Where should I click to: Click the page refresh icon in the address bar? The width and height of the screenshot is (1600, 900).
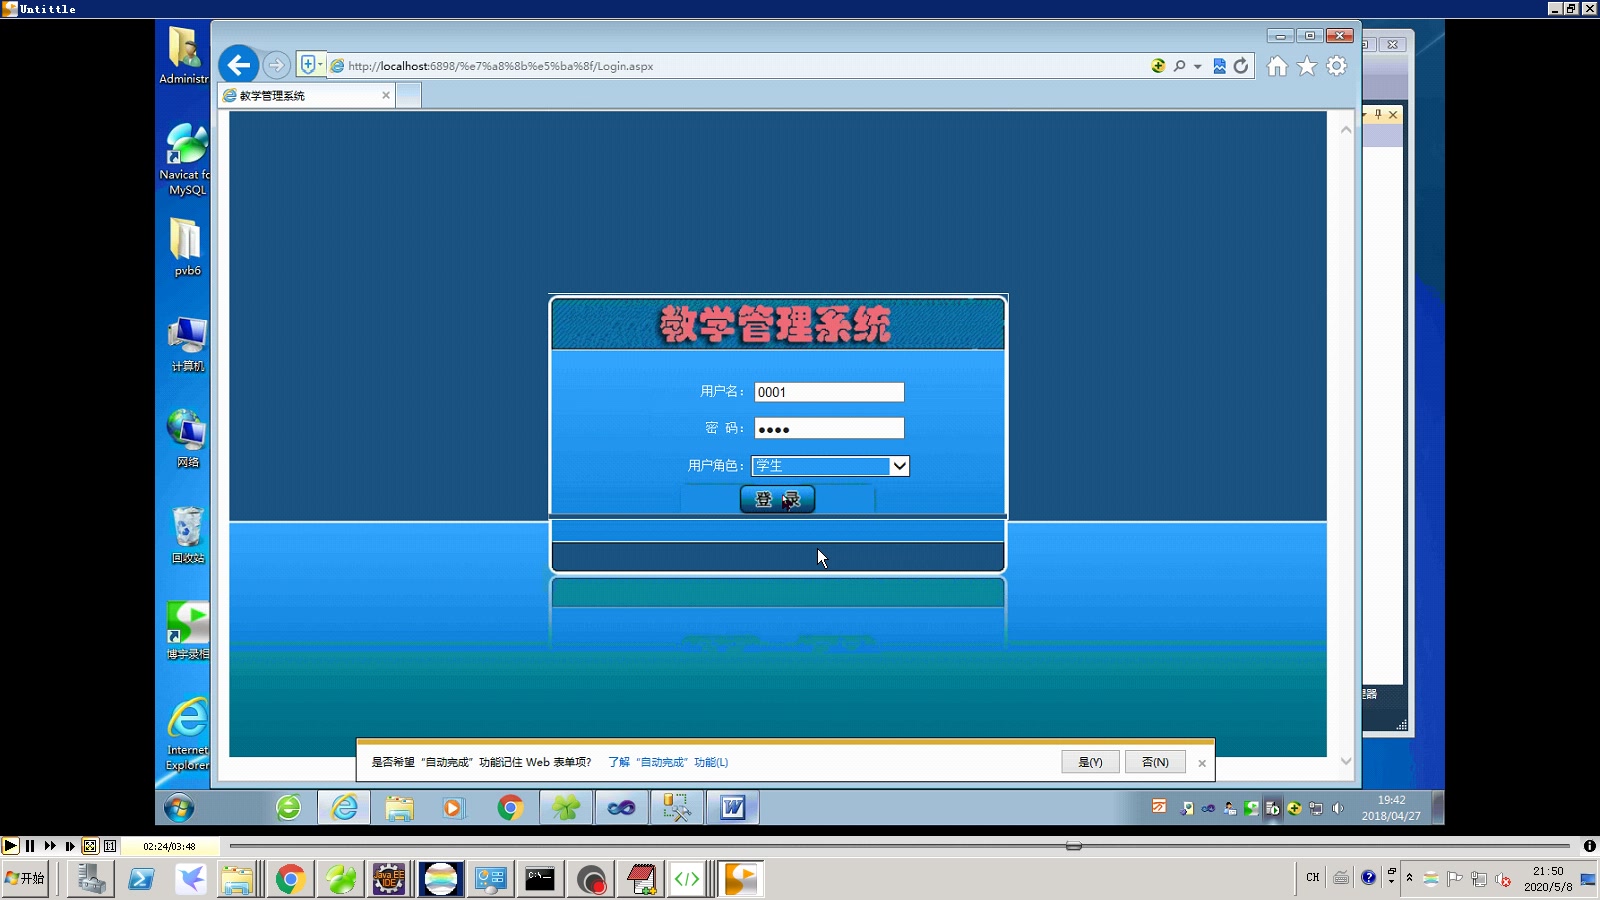click(1241, 66)
